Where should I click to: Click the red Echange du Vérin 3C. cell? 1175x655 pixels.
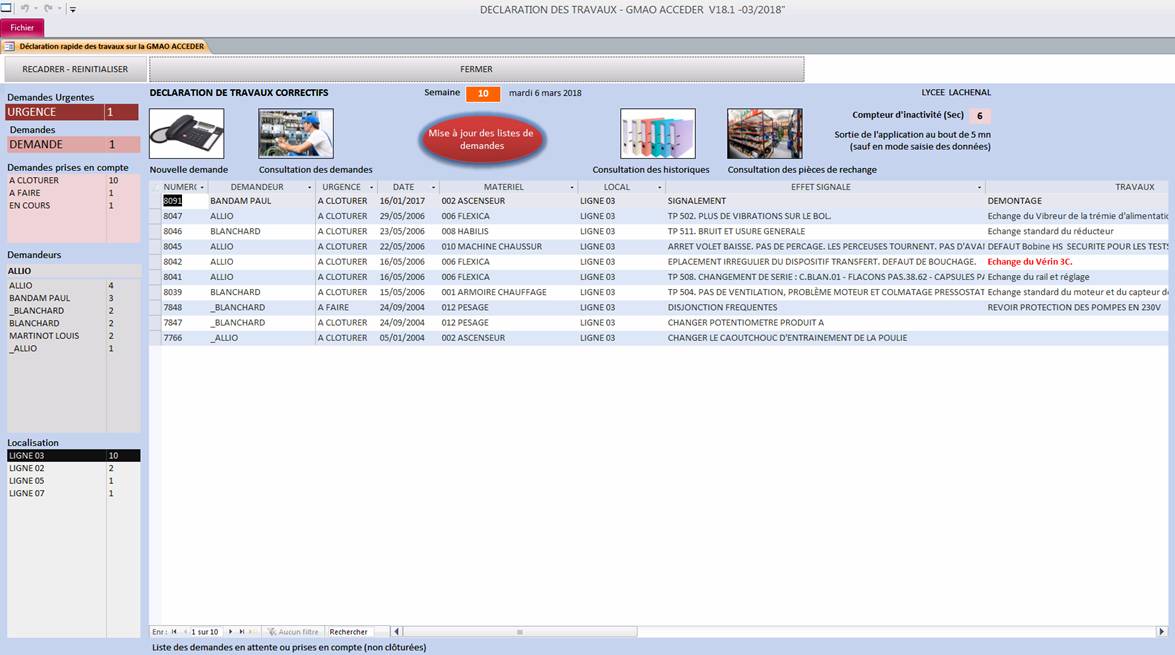click(1077, 262)
